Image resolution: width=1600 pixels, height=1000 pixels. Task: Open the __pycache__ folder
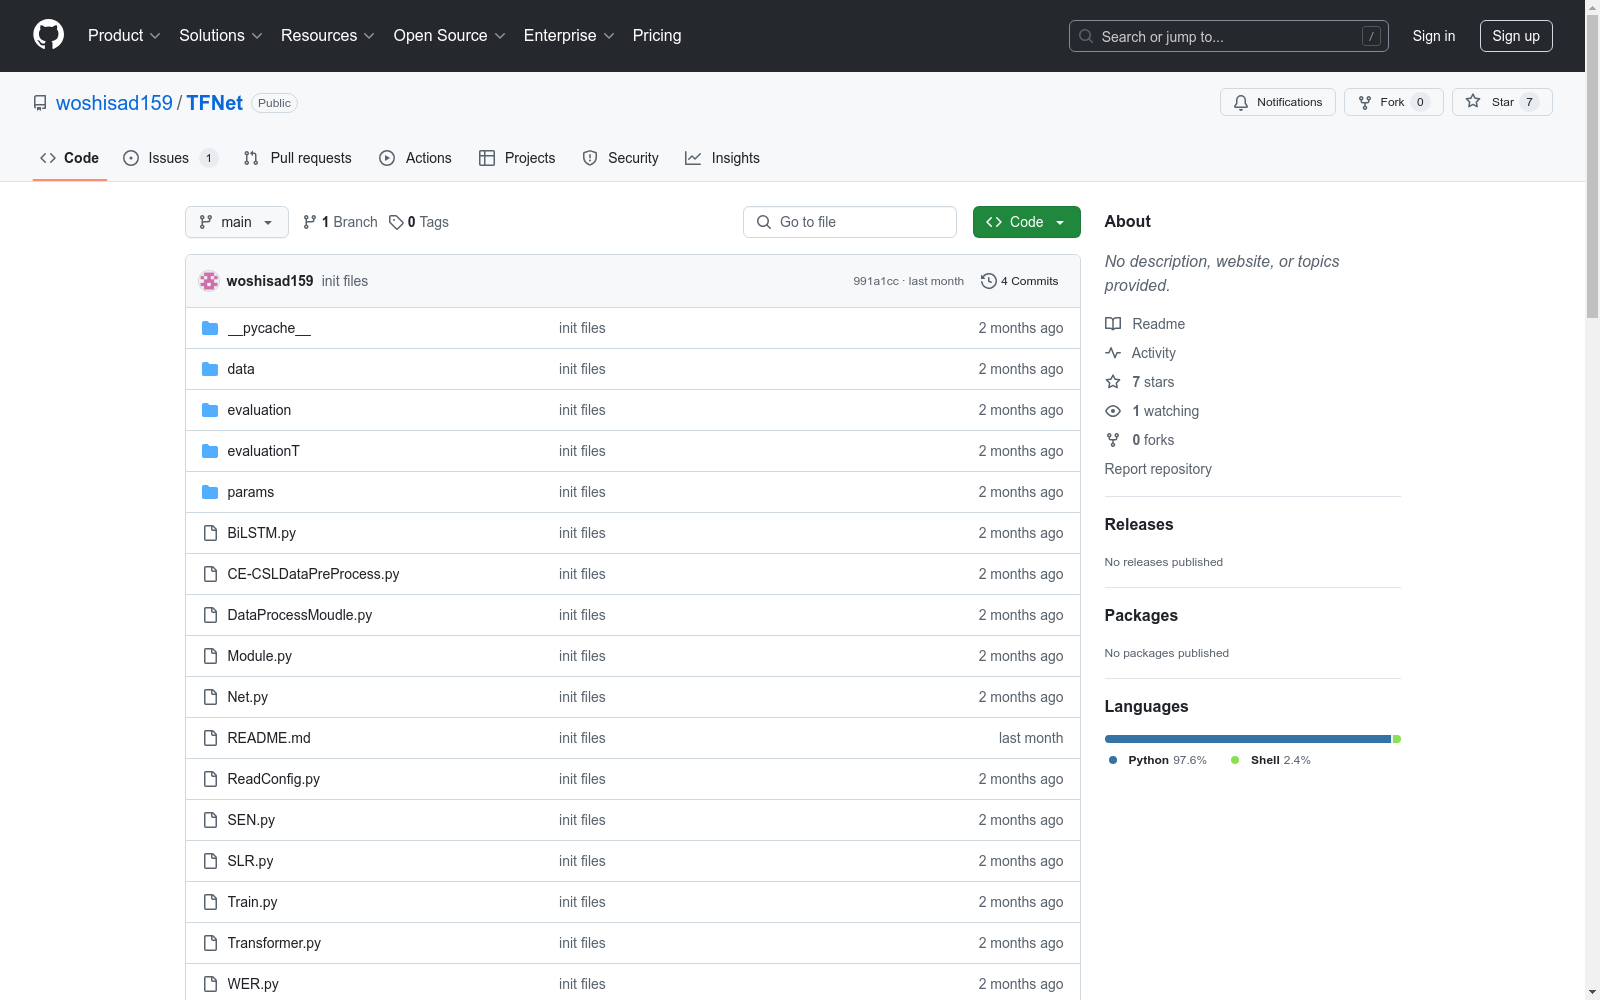pyautogui.click(x=268, y=328)
